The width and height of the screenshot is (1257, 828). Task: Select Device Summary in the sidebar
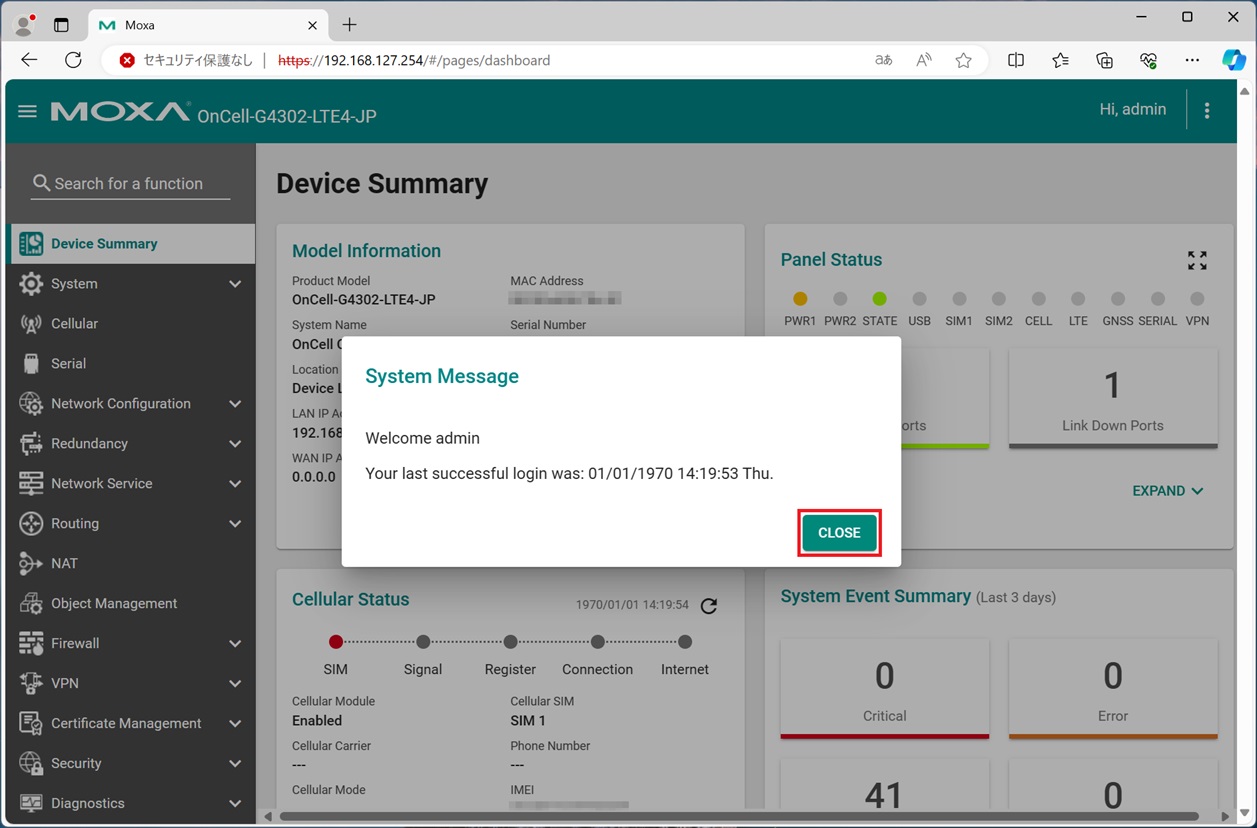[132, 244]
